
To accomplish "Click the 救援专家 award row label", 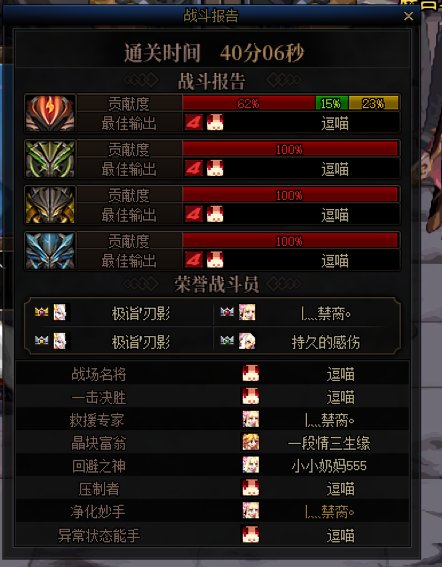I will pyautogui.click(x=97, y=420).
